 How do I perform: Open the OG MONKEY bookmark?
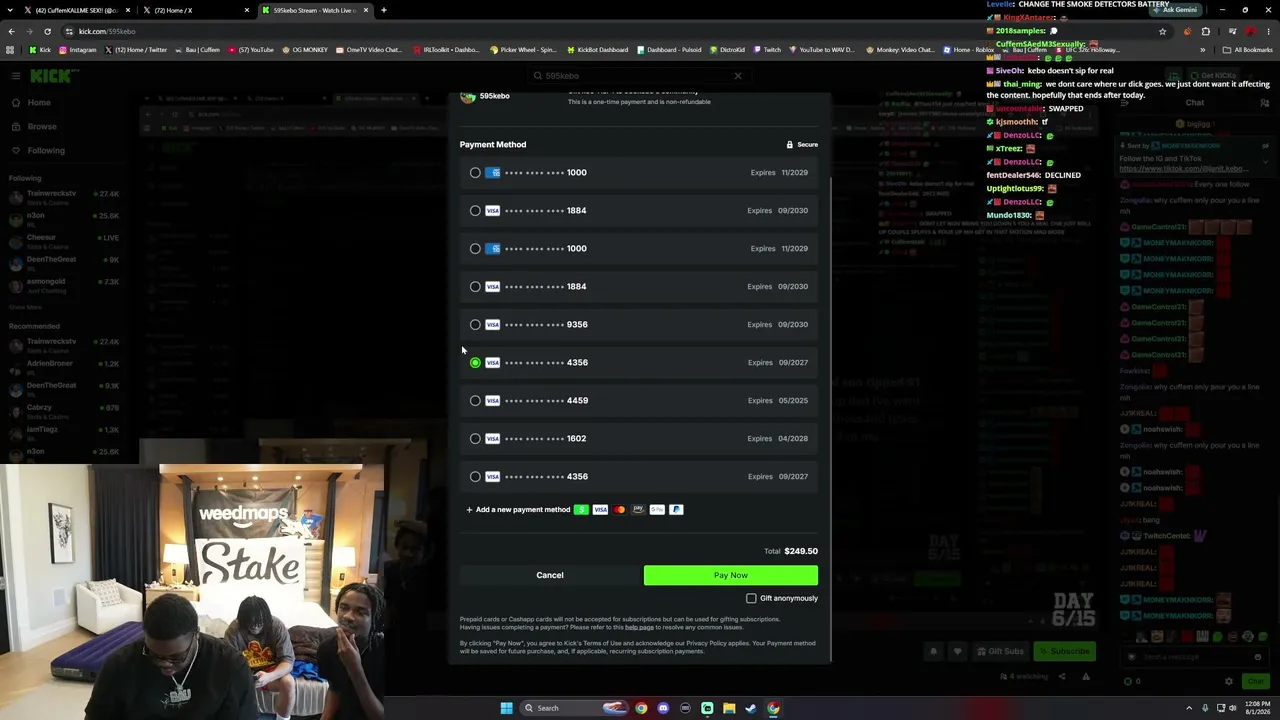[304, 50]
